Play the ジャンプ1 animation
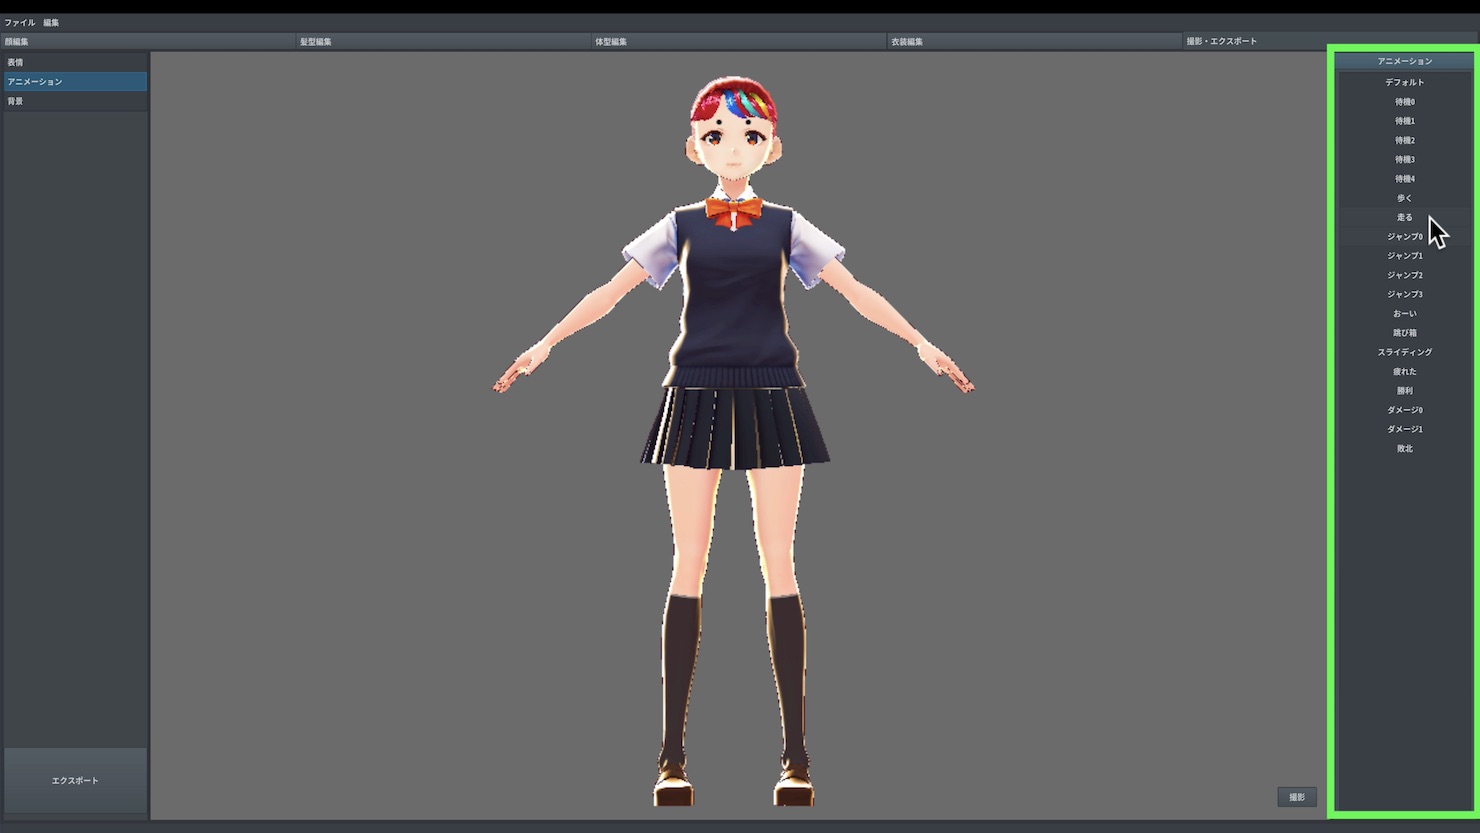This screenshot has height=833, width=1480. [1404, 256]
